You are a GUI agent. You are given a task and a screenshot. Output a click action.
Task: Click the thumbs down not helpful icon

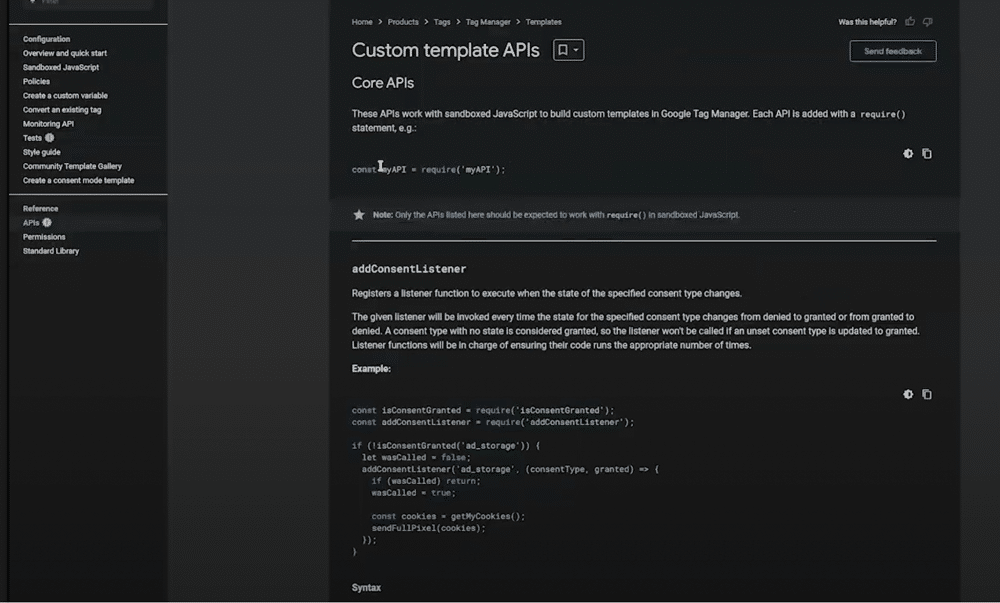click(x=928, y=22)
